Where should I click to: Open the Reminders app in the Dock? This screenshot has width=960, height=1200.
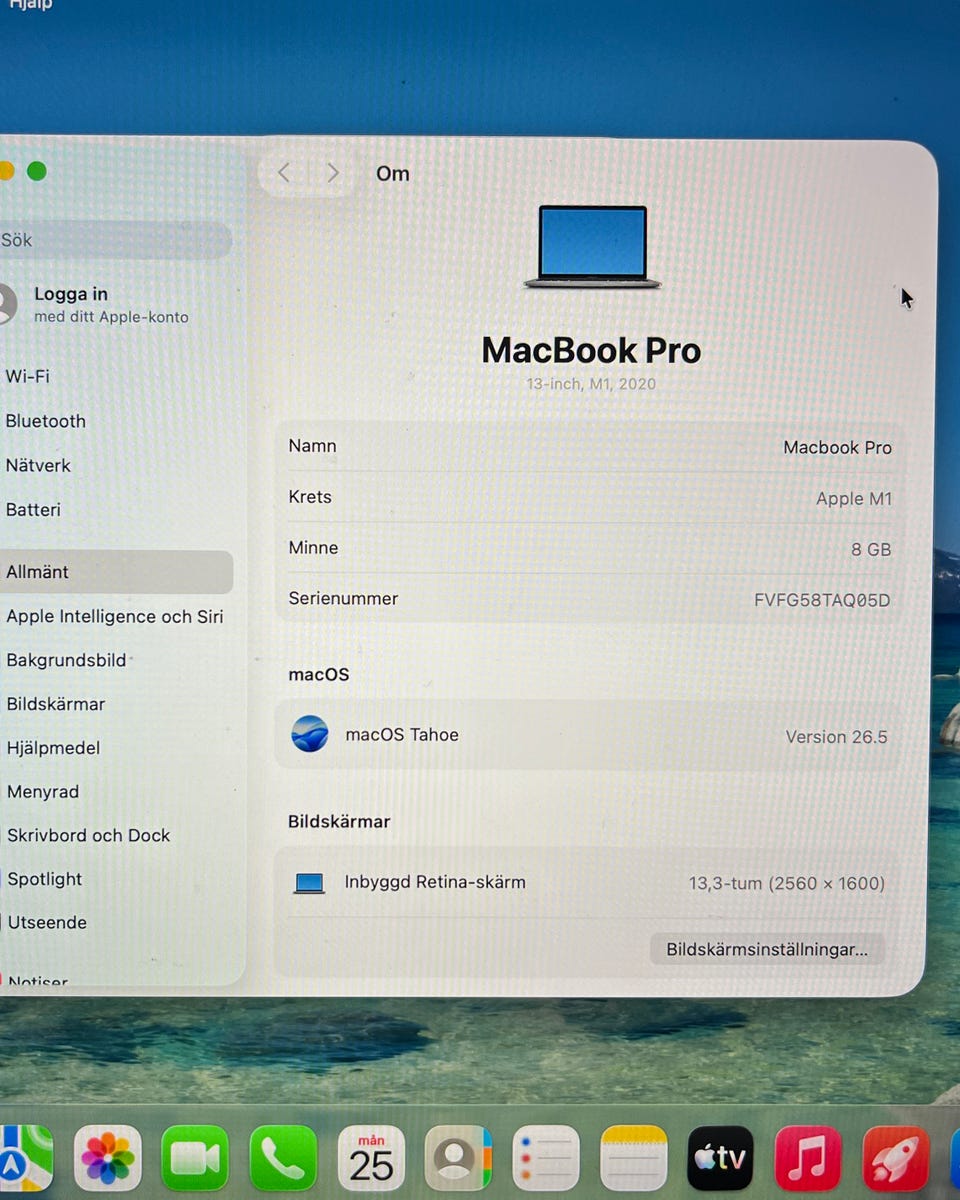546,1158
